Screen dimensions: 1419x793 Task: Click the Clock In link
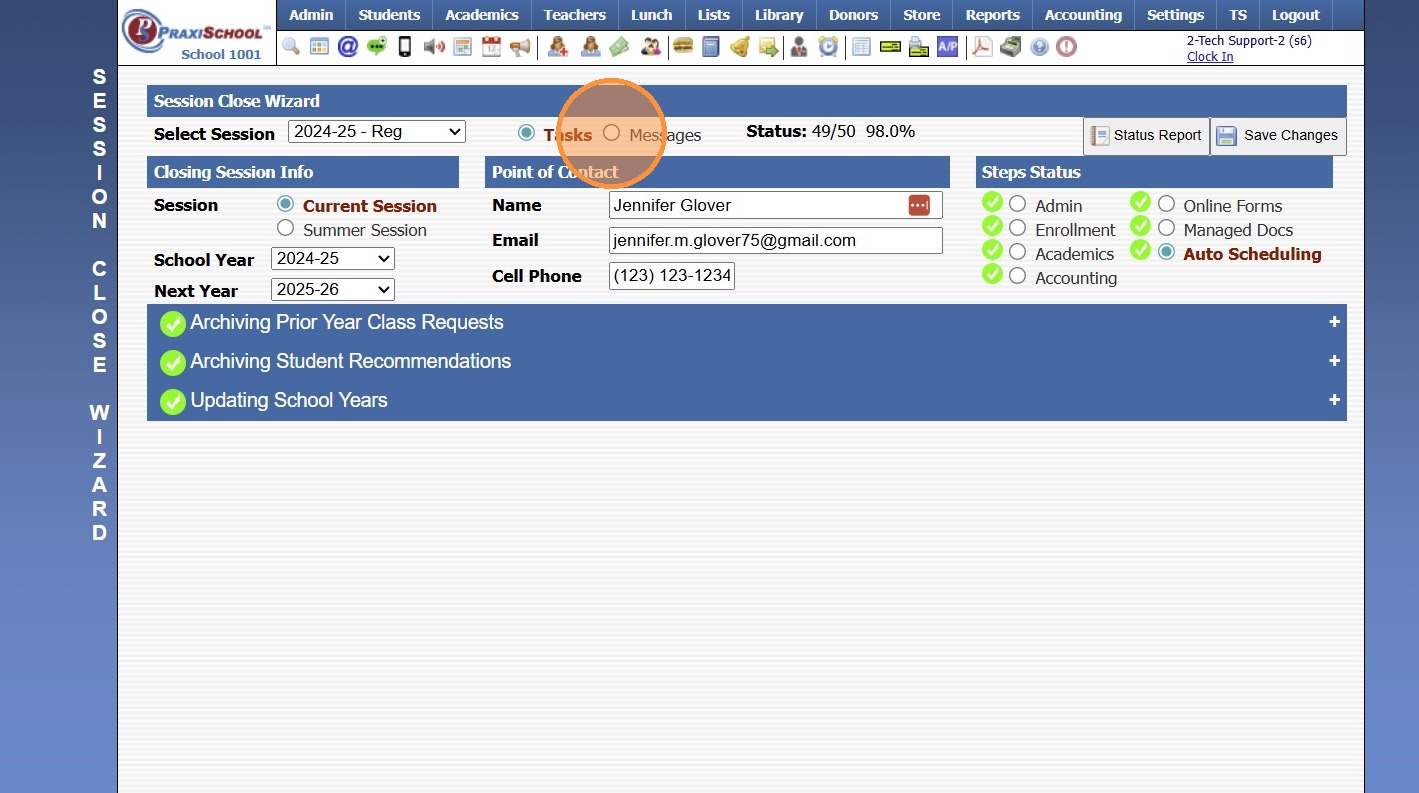tap(1210, 57)
